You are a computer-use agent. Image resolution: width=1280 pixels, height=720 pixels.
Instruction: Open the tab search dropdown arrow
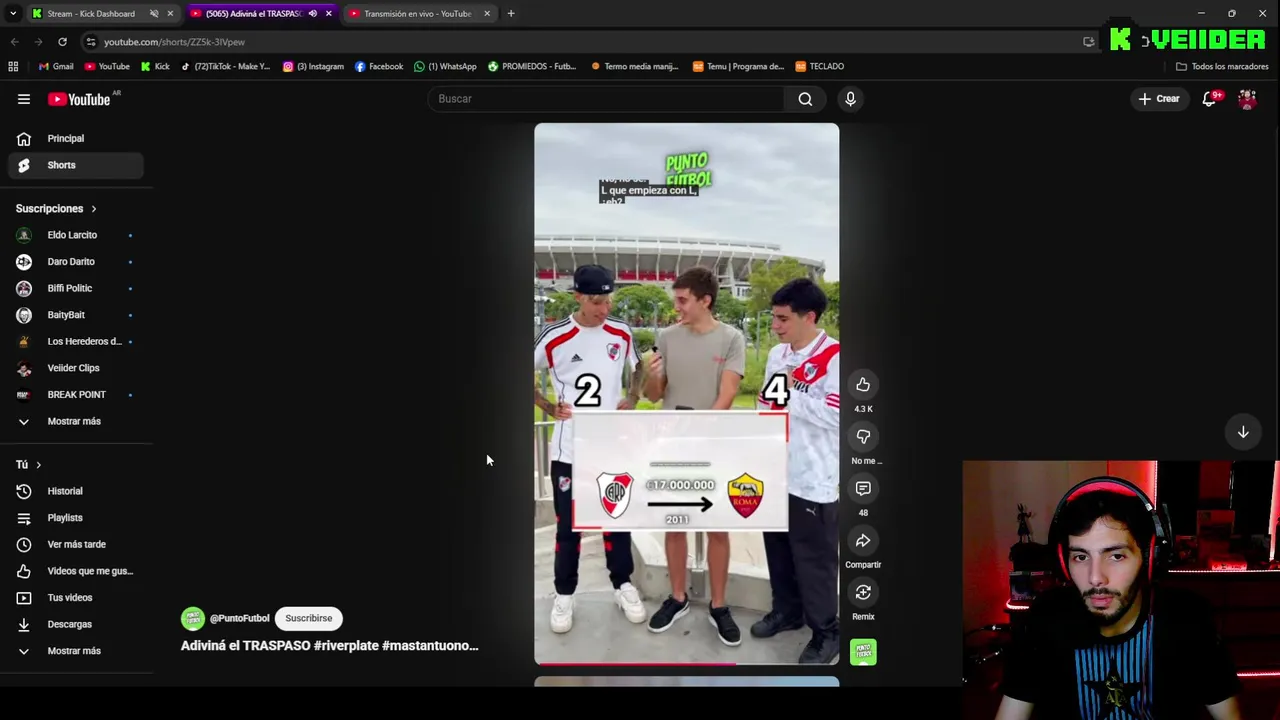pyautogui.click(x=13, y=13)
